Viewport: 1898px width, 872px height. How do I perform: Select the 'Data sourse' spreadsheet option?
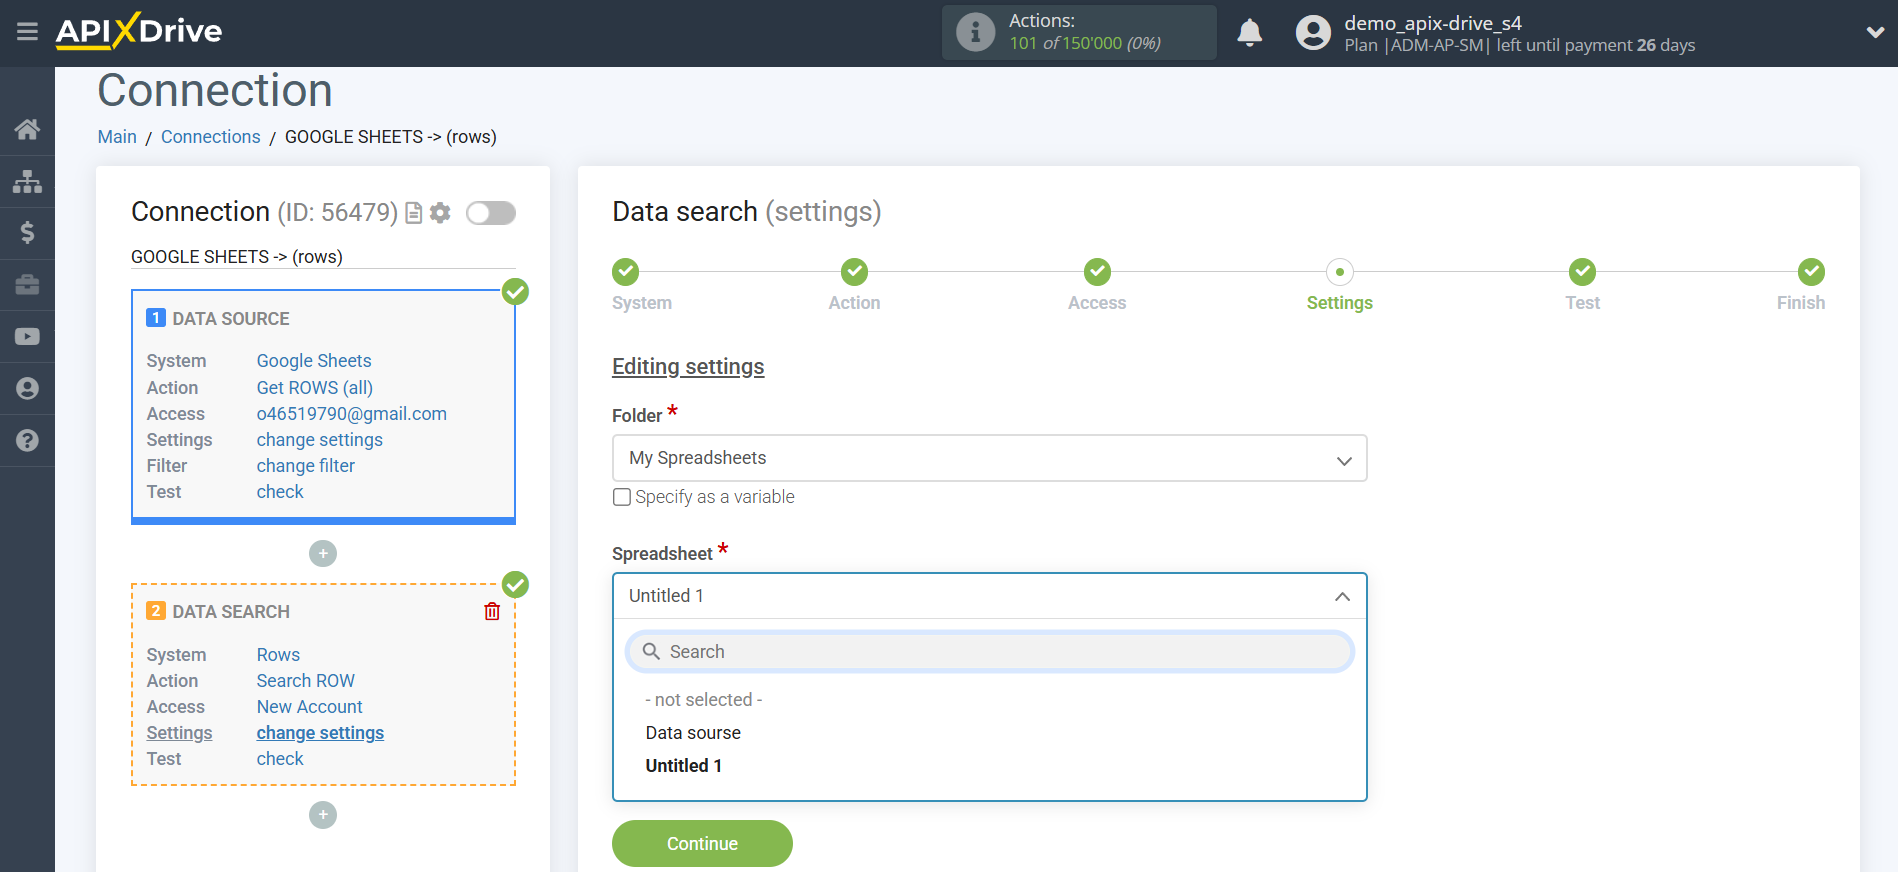(693, 733)
